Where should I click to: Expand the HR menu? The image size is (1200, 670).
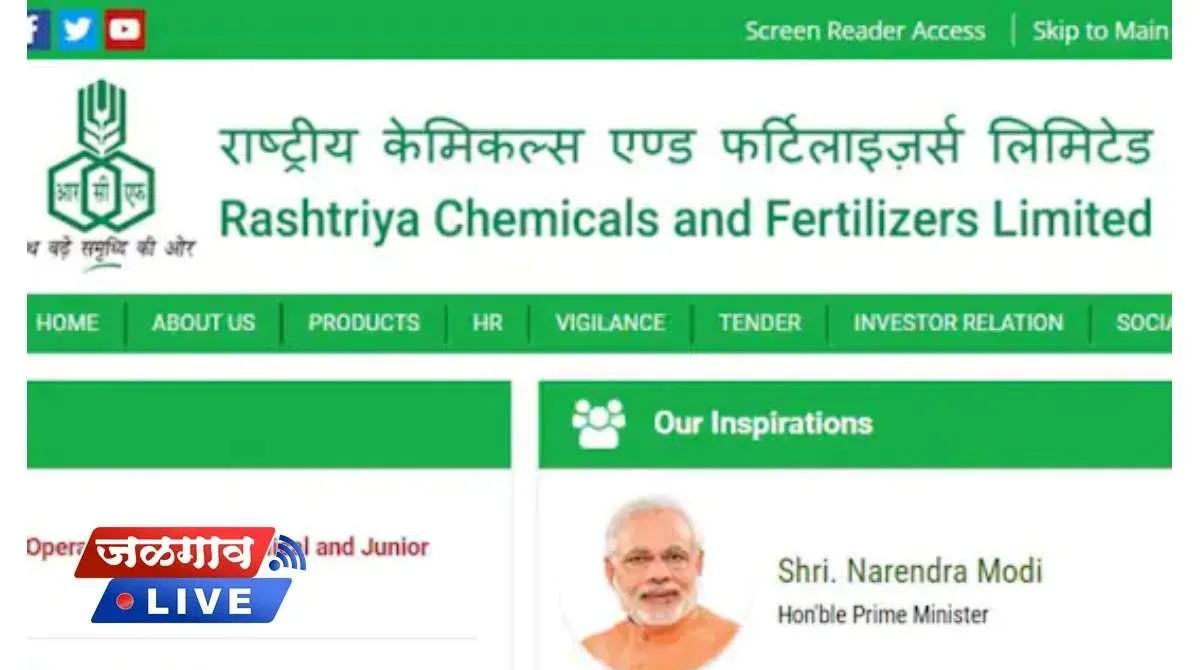(x=488, y=323)
